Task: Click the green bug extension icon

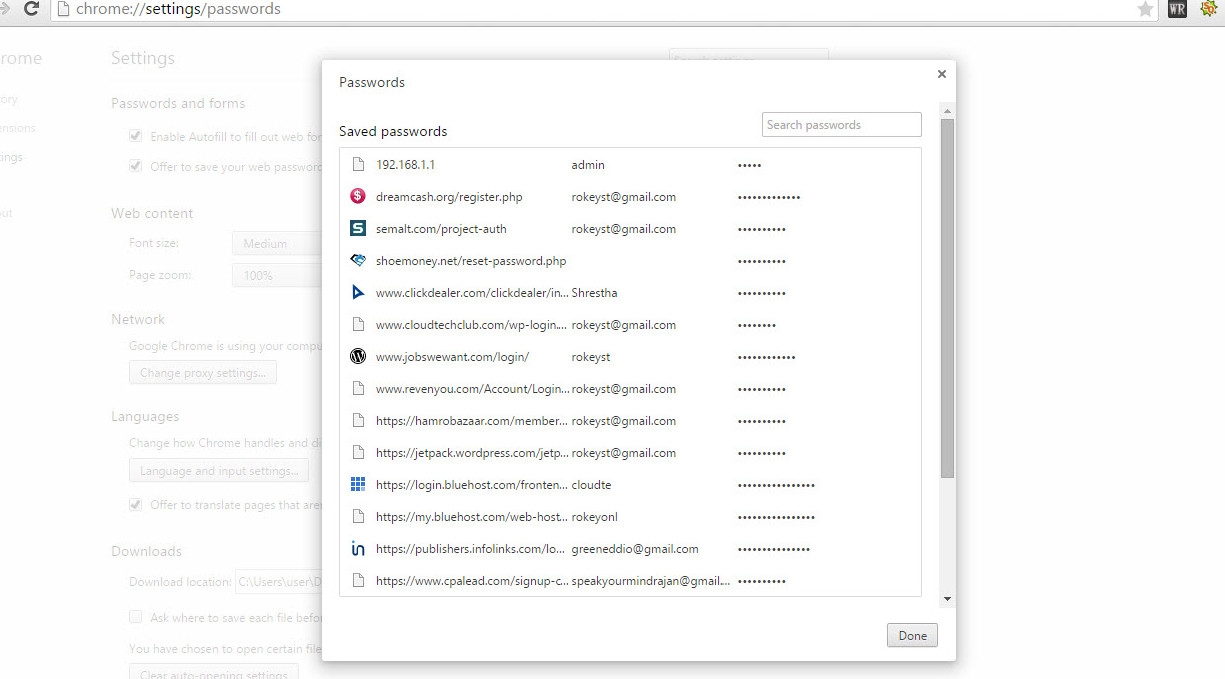Action: pos(1208,9)
